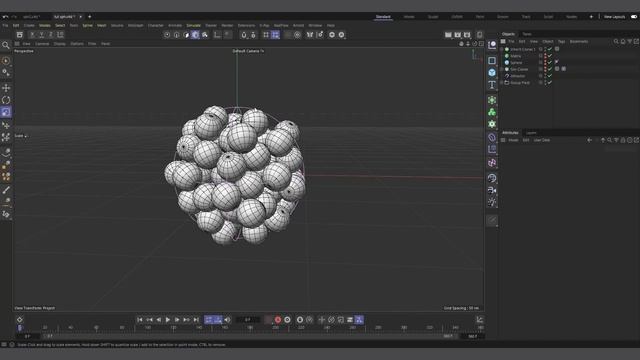Open the Objects panel hamburger menu
This screenshot has height=360, width=640.
click(503, 41)
